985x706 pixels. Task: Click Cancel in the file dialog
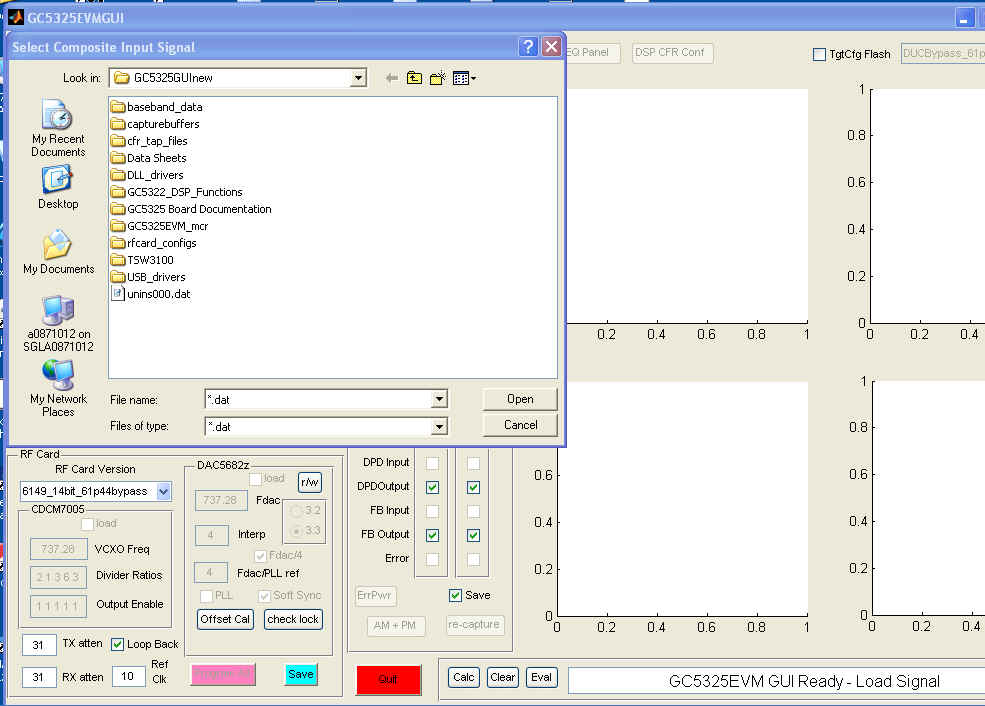pos(520,425)
